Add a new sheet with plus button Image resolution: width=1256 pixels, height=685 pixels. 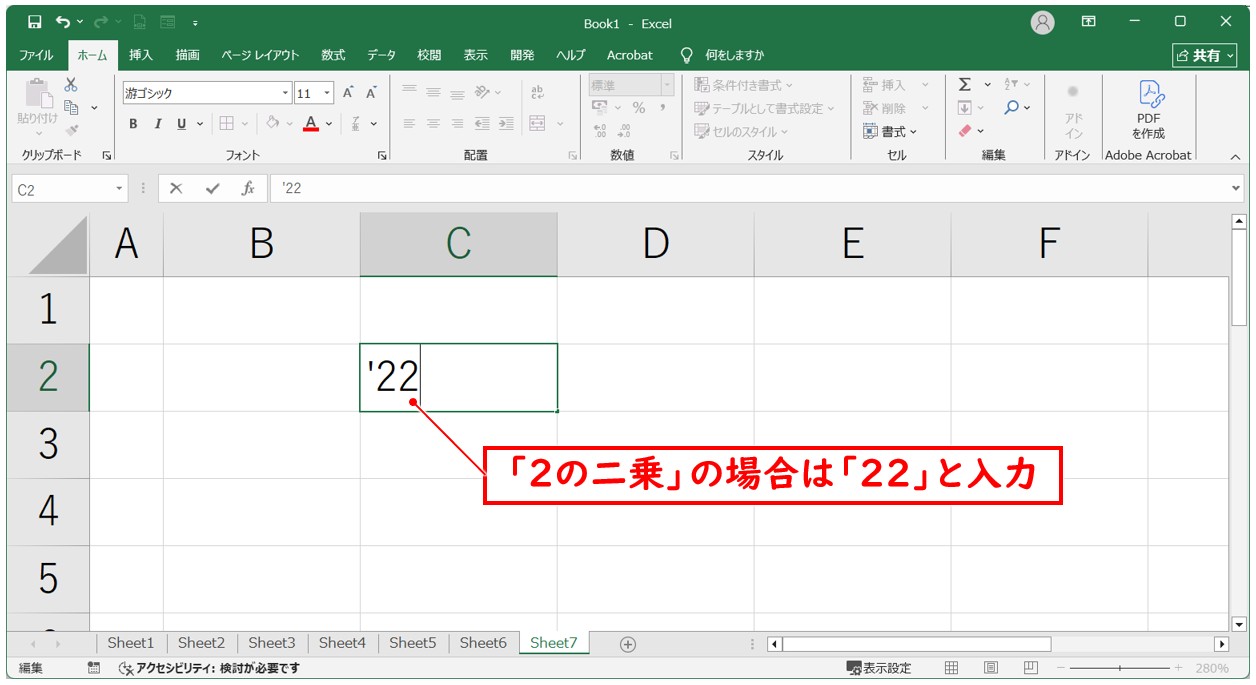(x=628, y=644)
